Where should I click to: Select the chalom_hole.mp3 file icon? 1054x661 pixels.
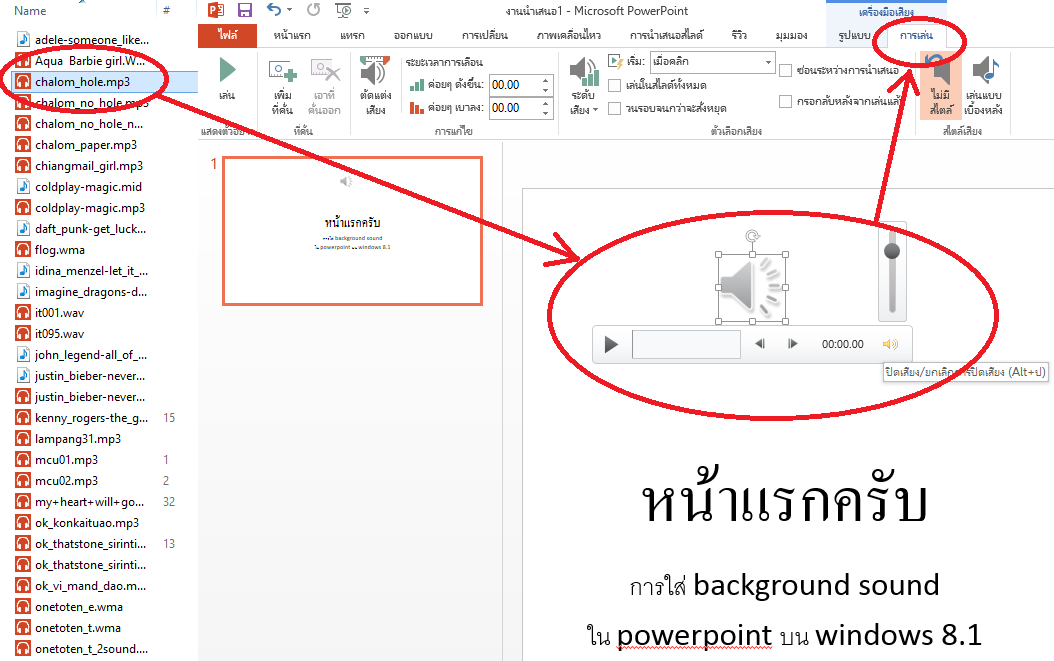[24, 82]
